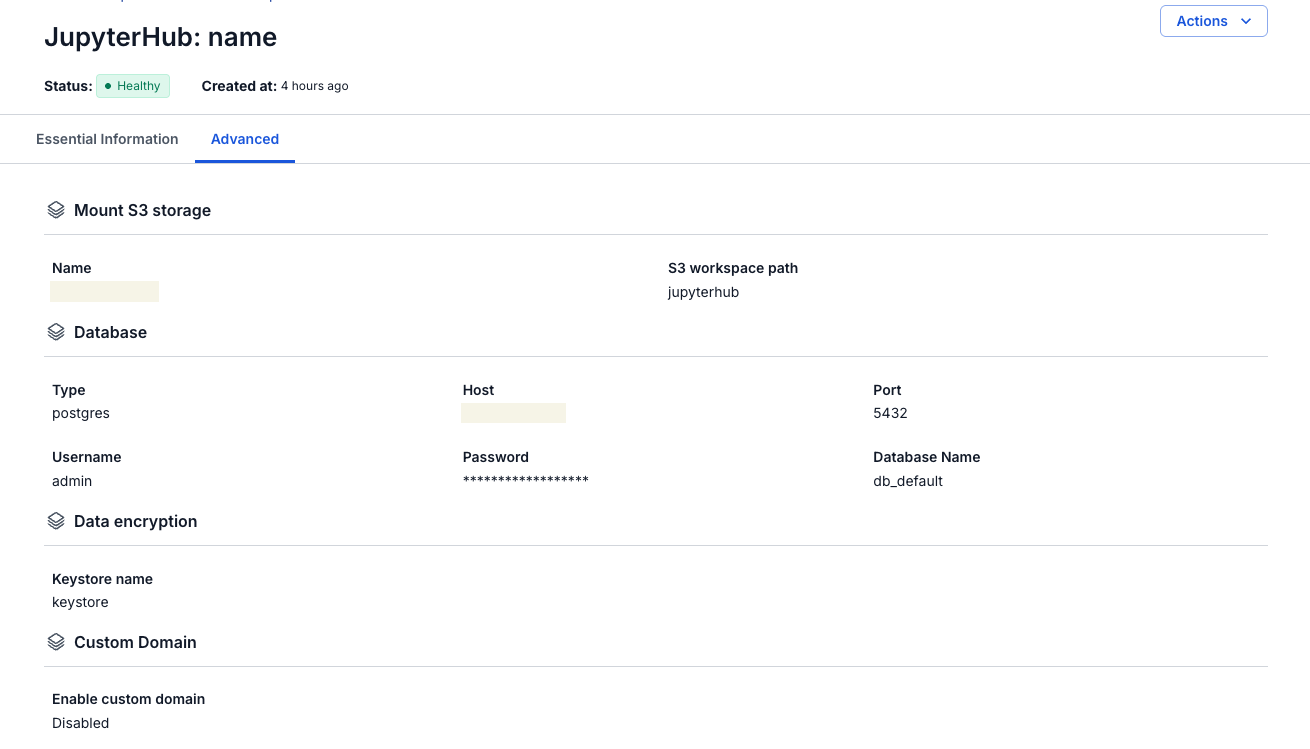Click the masked Password asterisks
The image size is (1310, 749).
click(x=526, y=480)
